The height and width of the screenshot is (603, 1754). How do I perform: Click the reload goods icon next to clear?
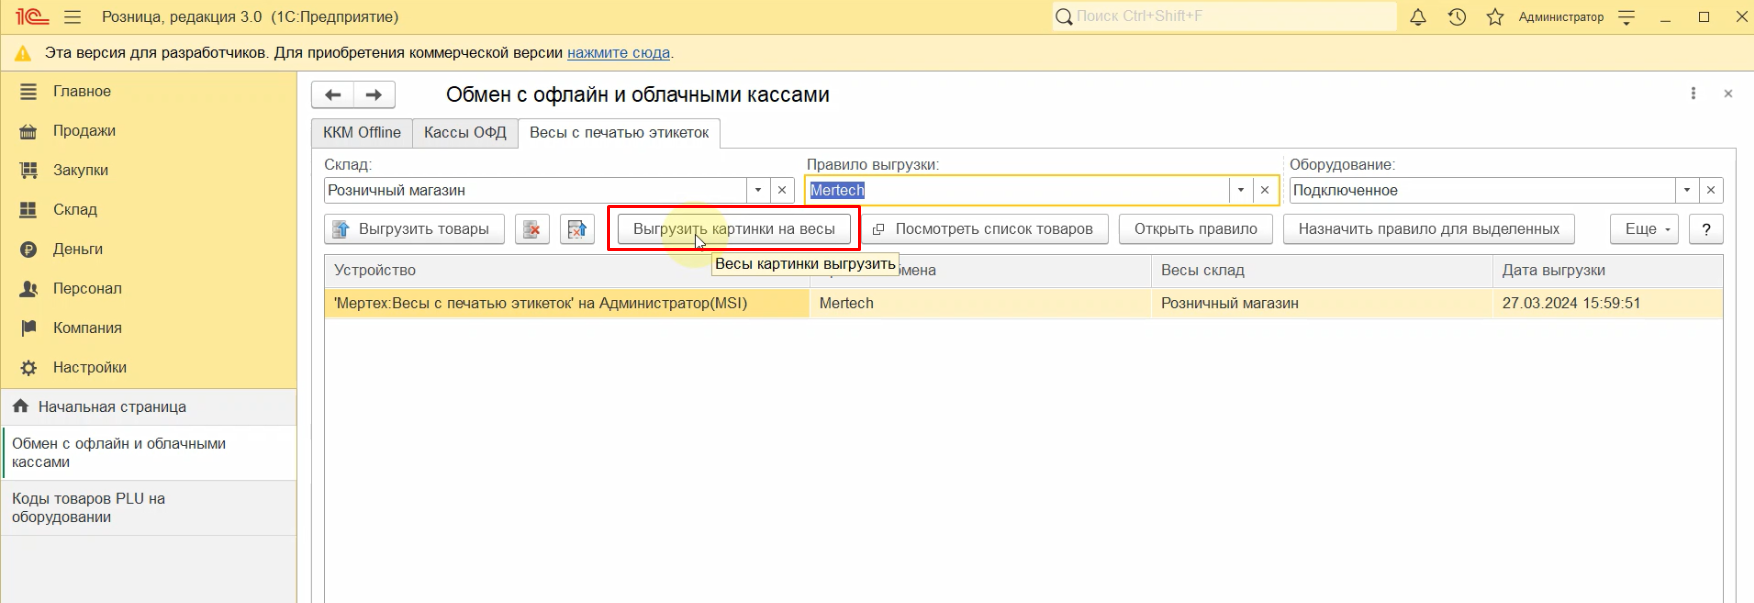[x=577, y=229]
